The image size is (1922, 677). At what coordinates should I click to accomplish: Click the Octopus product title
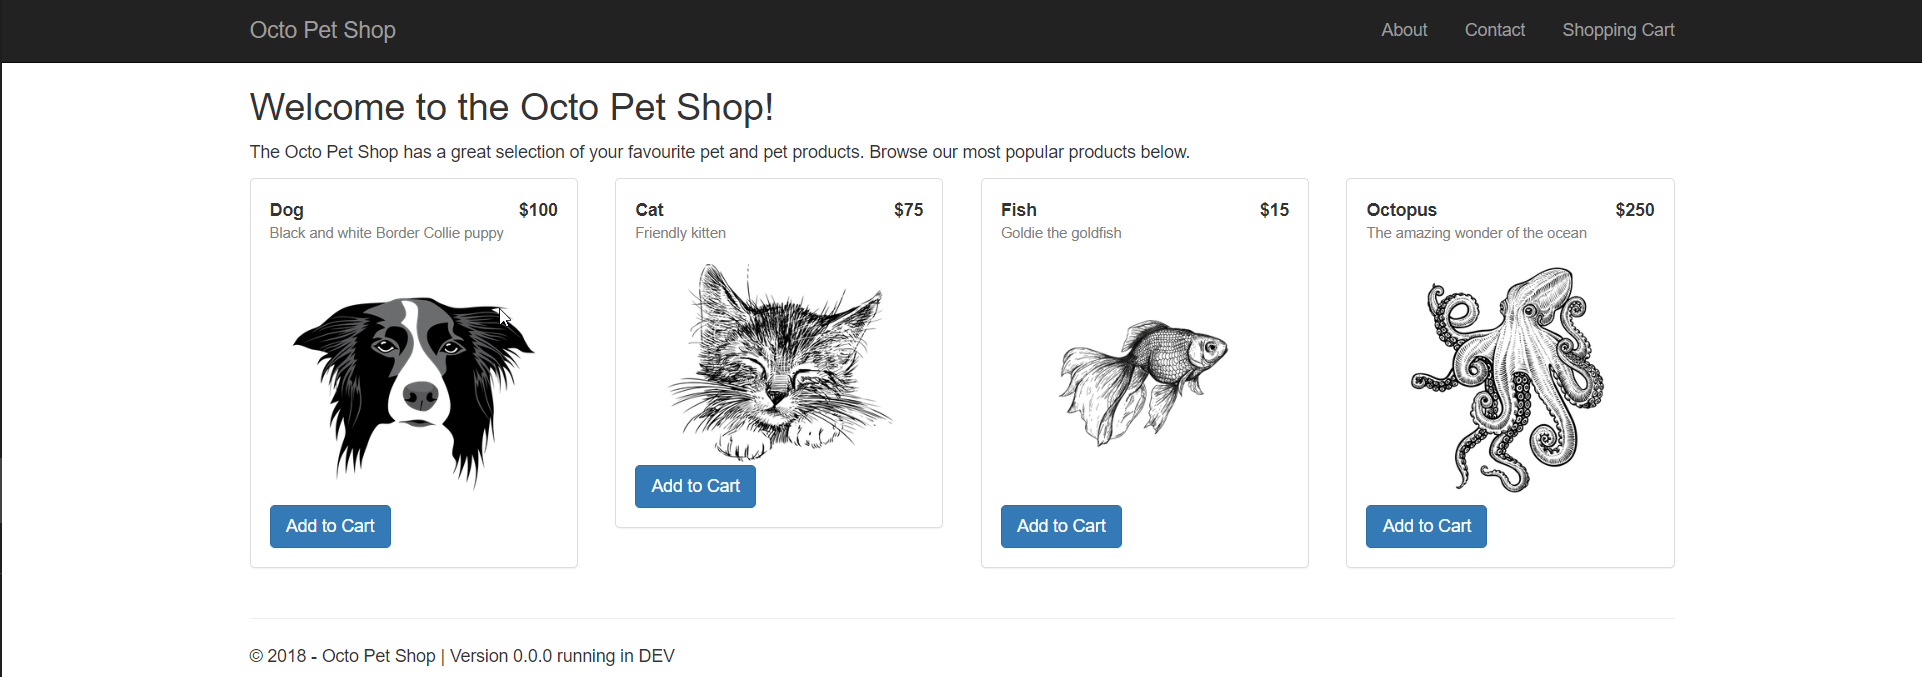click(1401, 210)
